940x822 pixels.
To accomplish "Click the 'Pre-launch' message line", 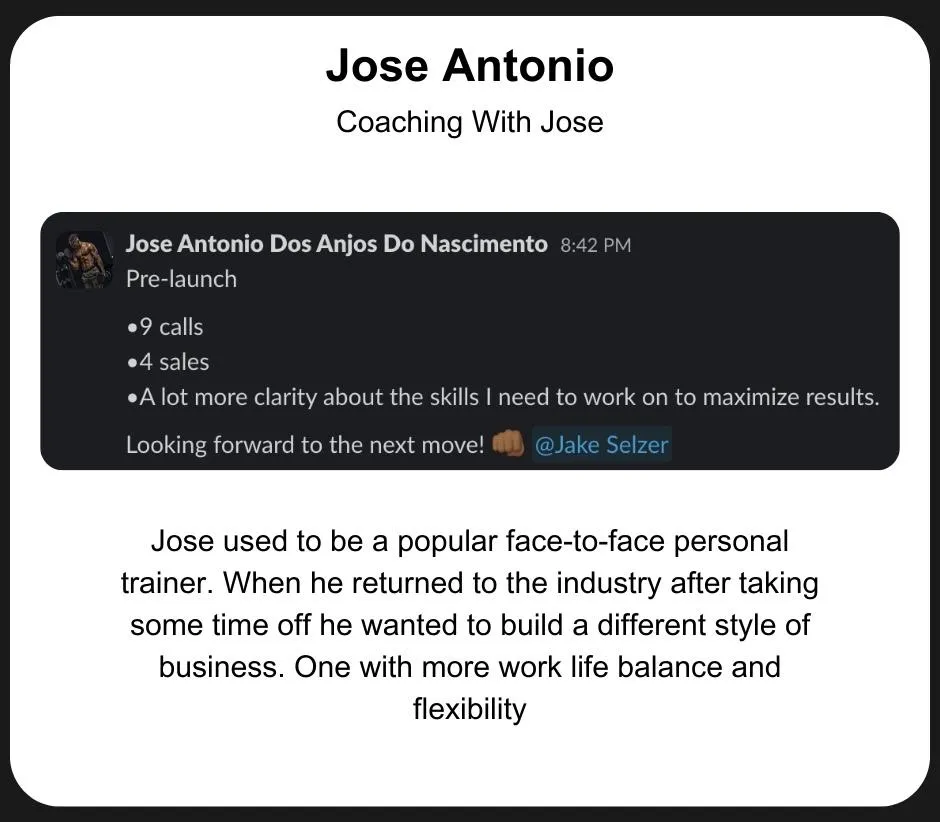I will coord(182,279).
